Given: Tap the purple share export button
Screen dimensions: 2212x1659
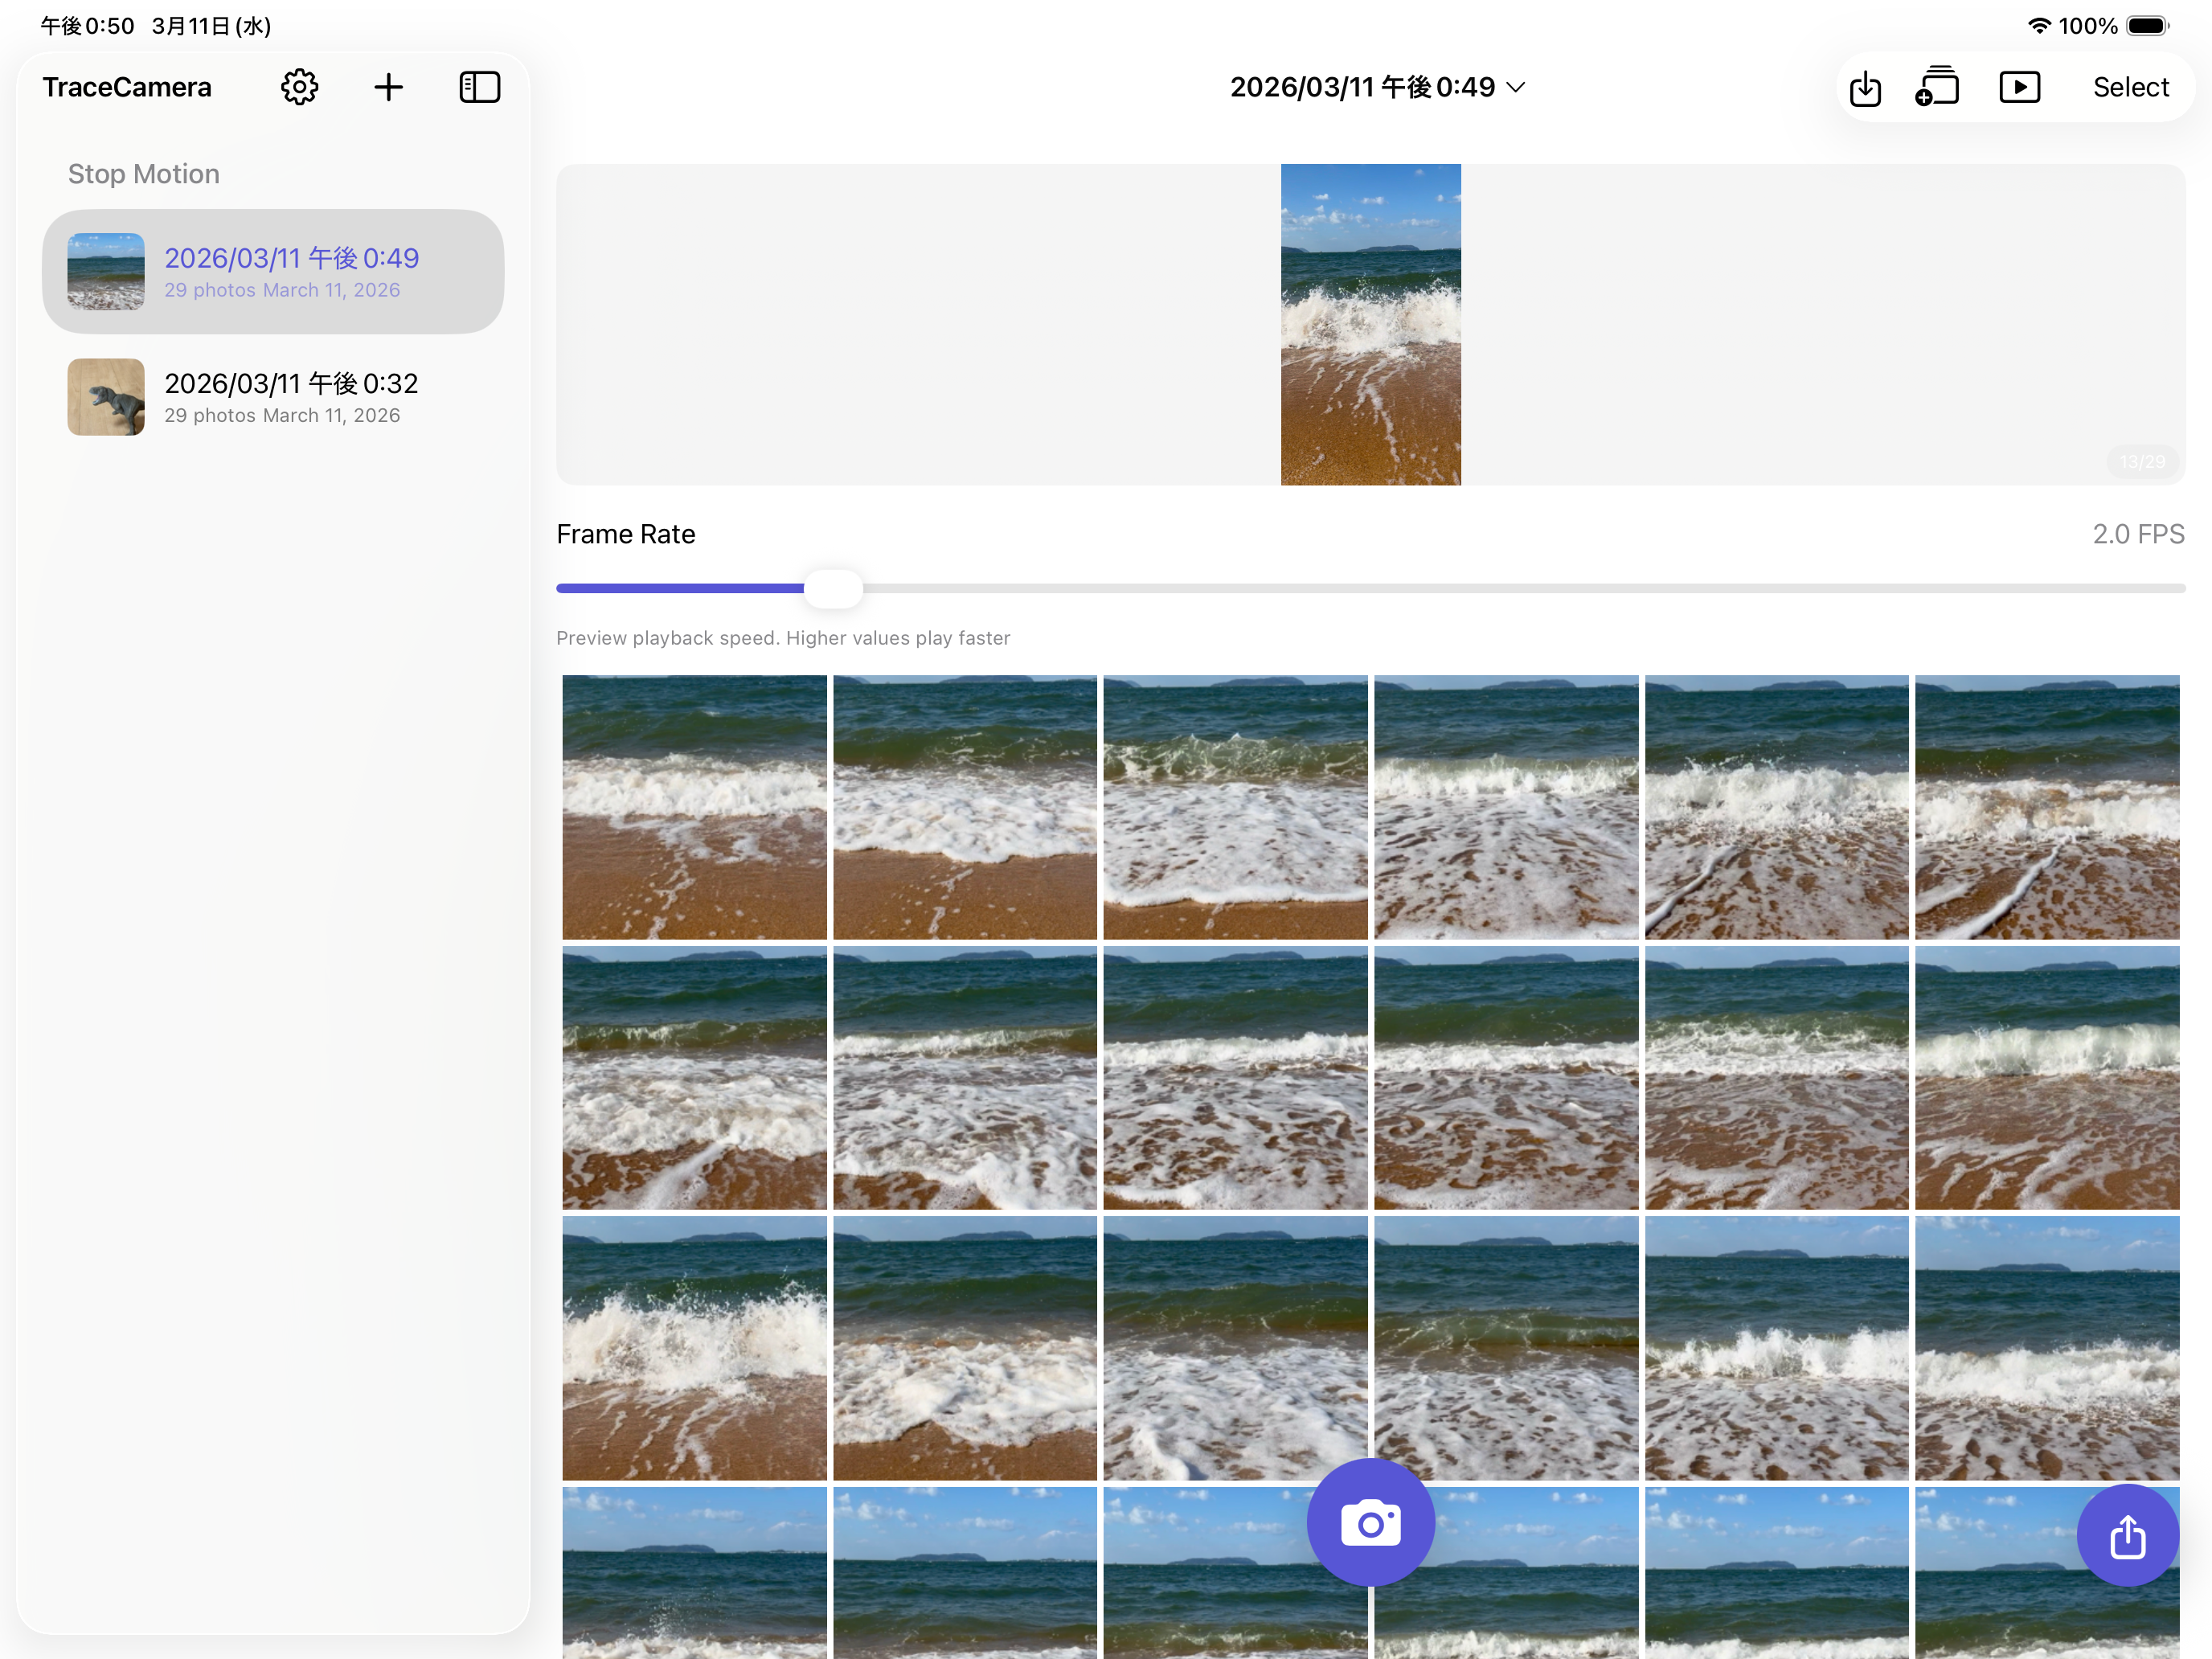Looking at the screenshot, I should [2127, 1535].
